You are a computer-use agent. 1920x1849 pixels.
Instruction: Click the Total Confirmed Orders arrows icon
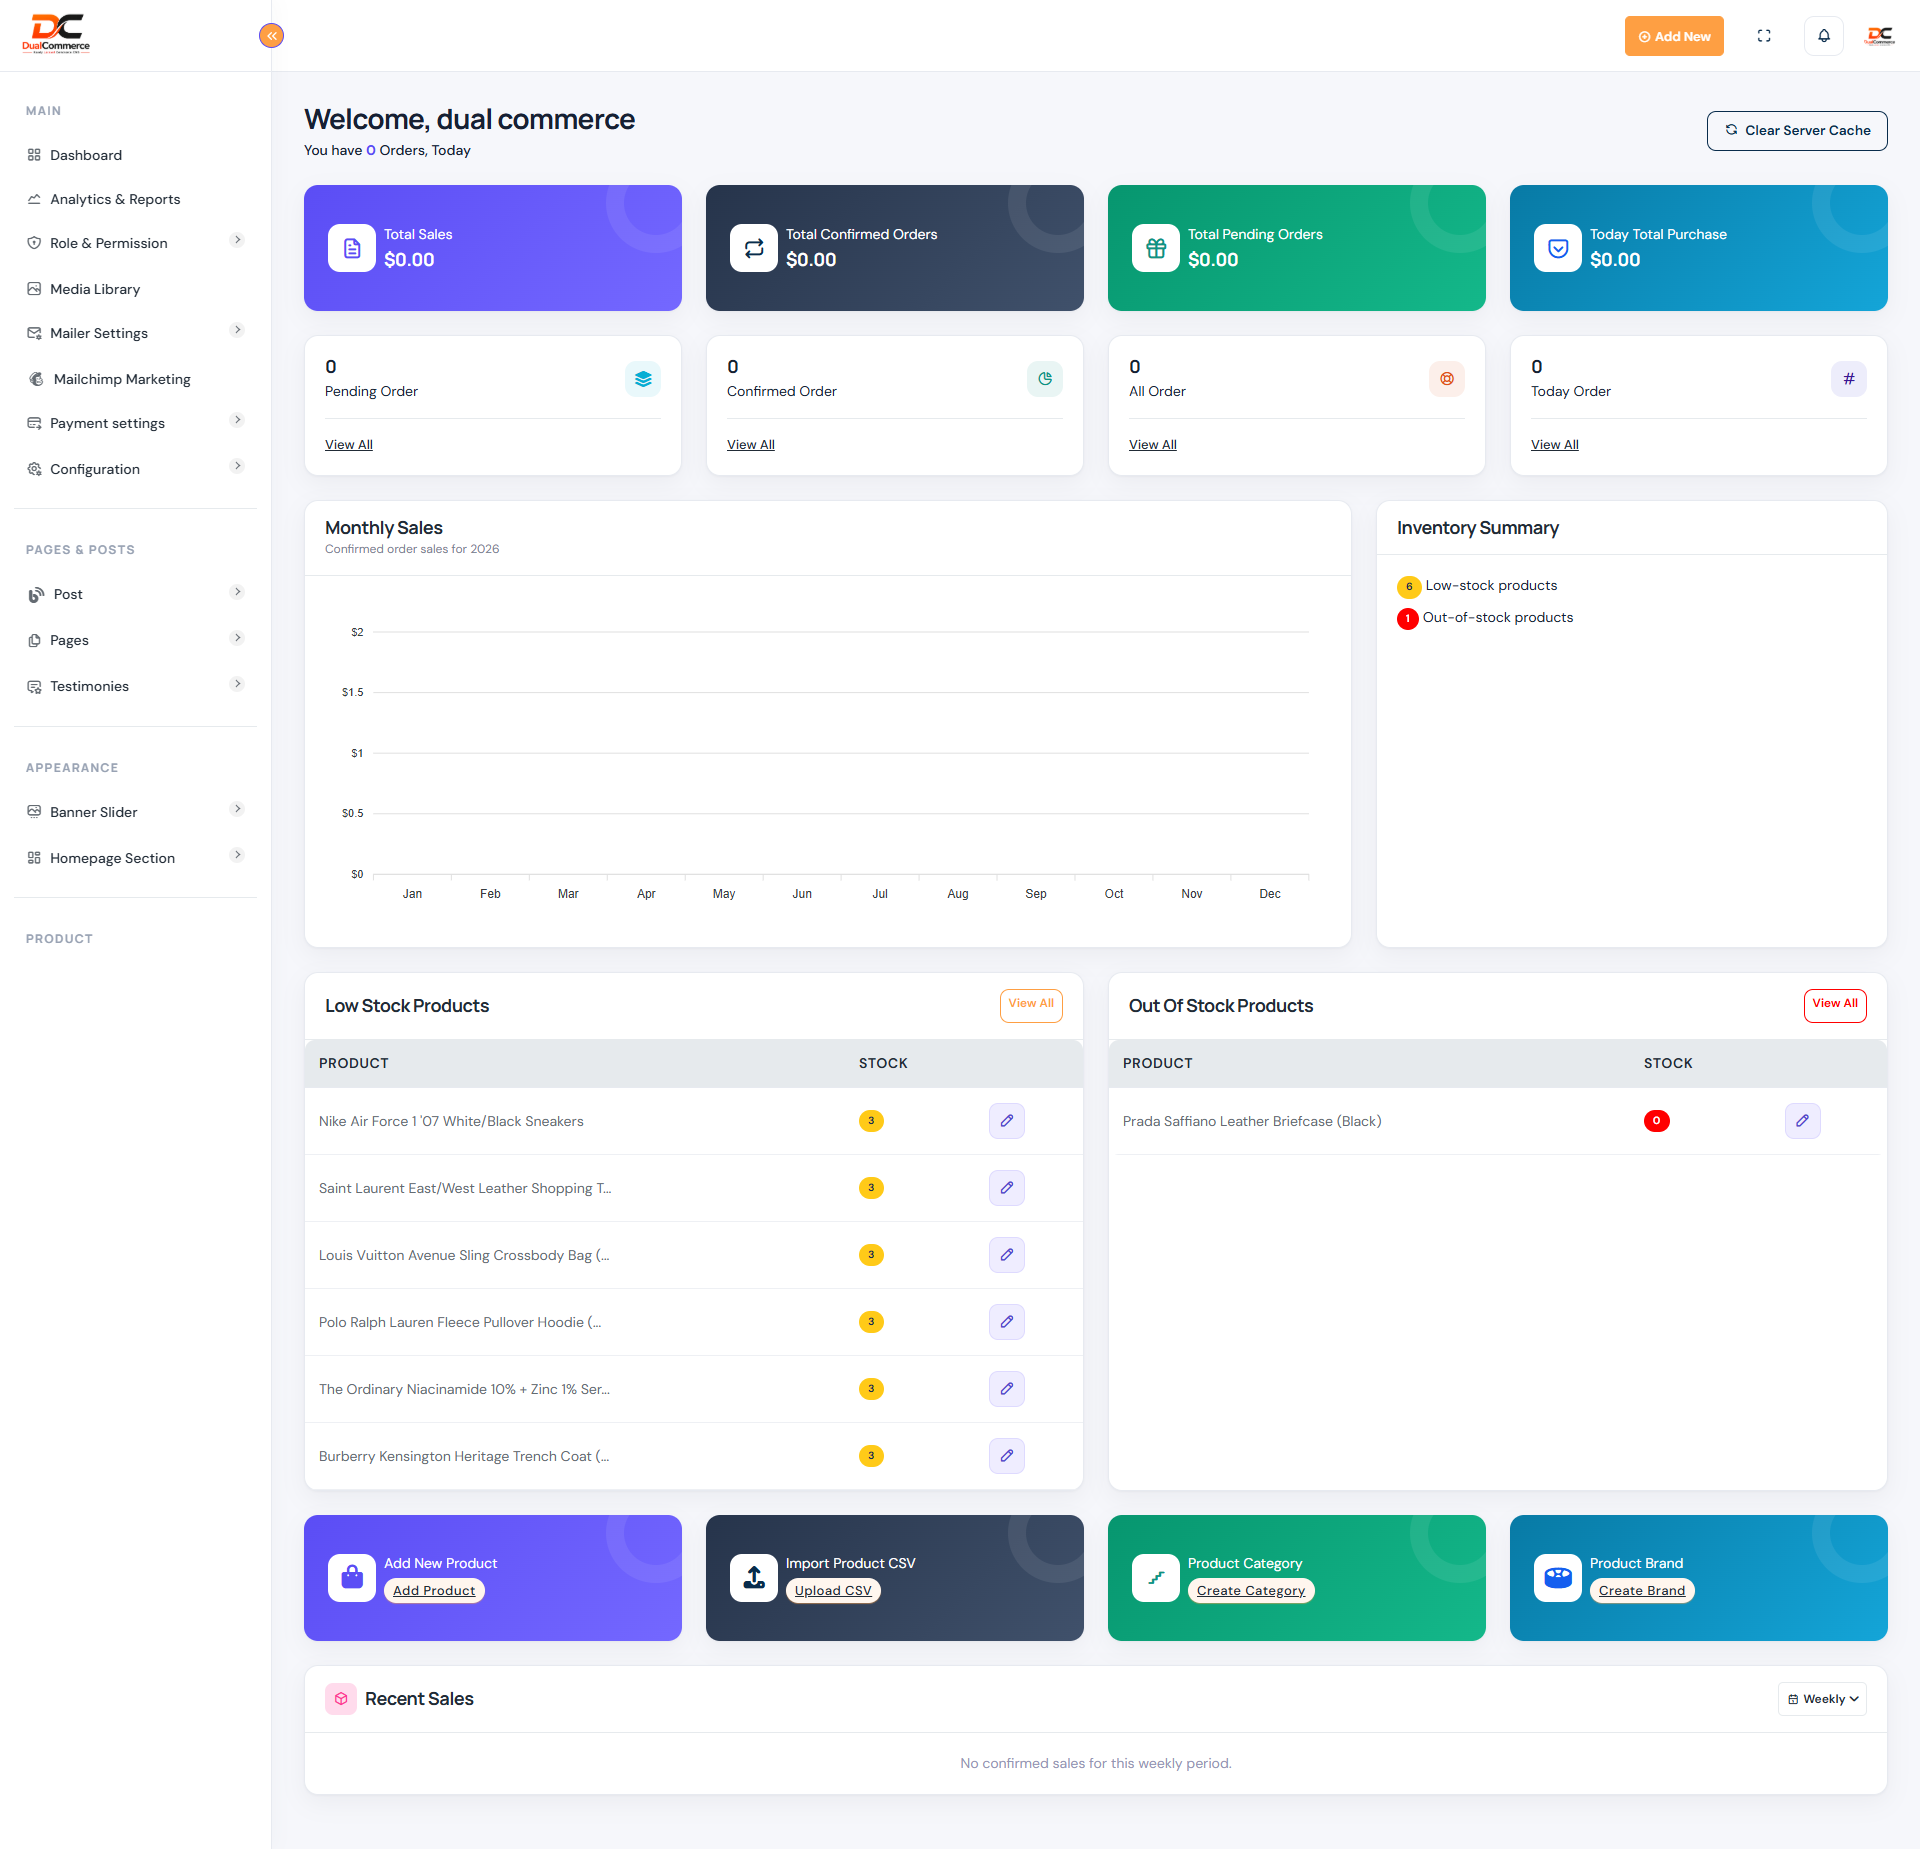click(x=754, y=248)
